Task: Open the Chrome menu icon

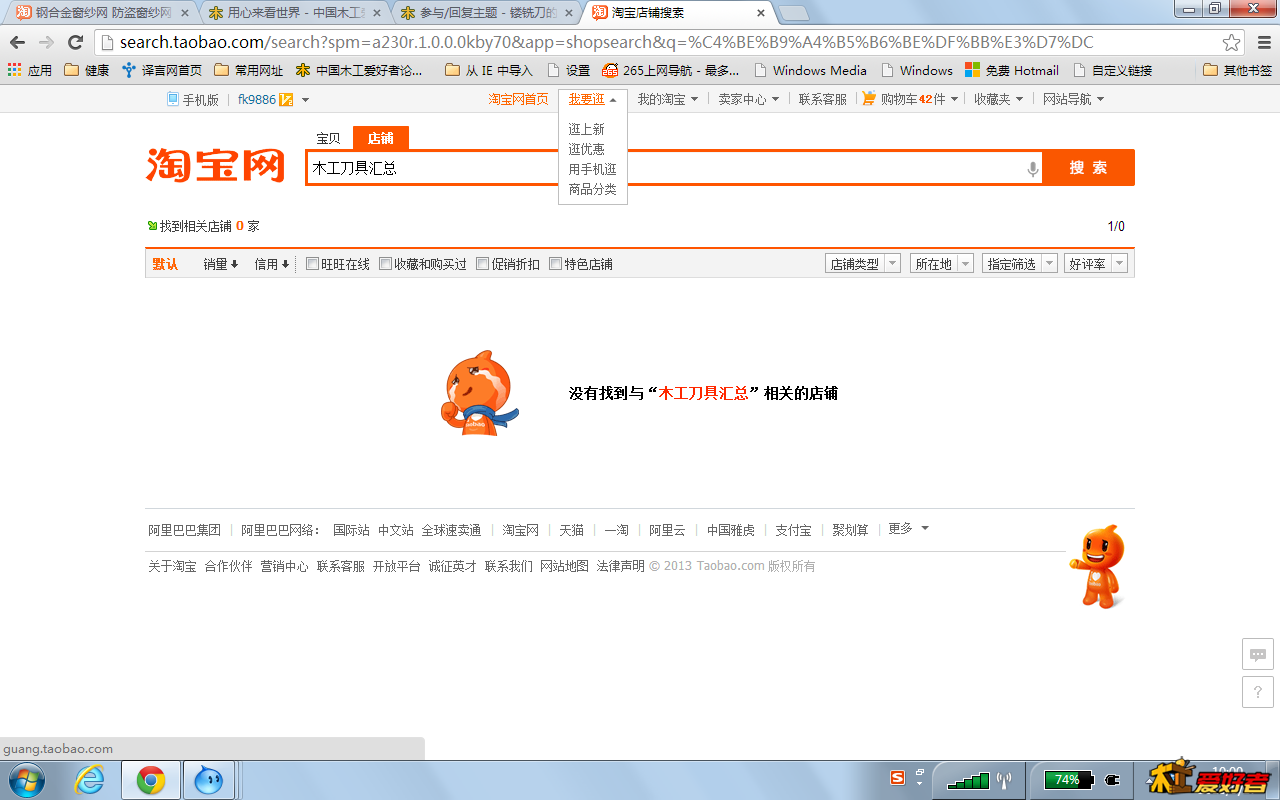Action: (1262, 42)
